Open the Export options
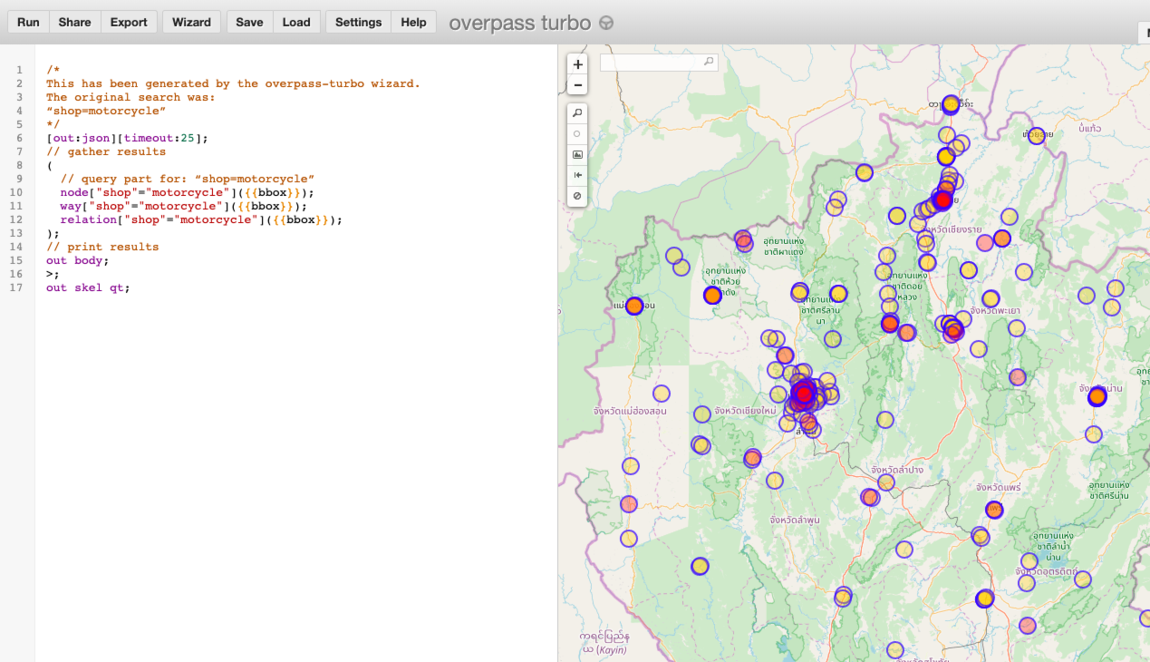 128,22
